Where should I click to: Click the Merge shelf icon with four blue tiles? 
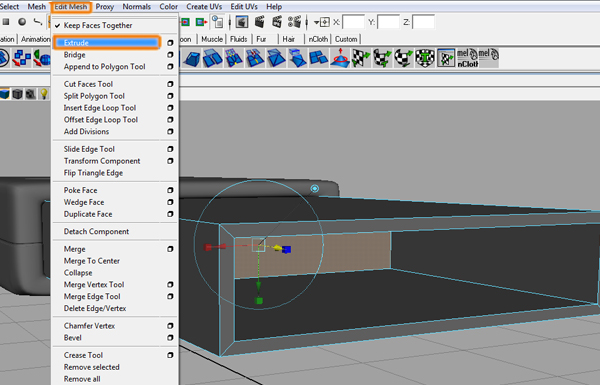(x=318, y=59)
